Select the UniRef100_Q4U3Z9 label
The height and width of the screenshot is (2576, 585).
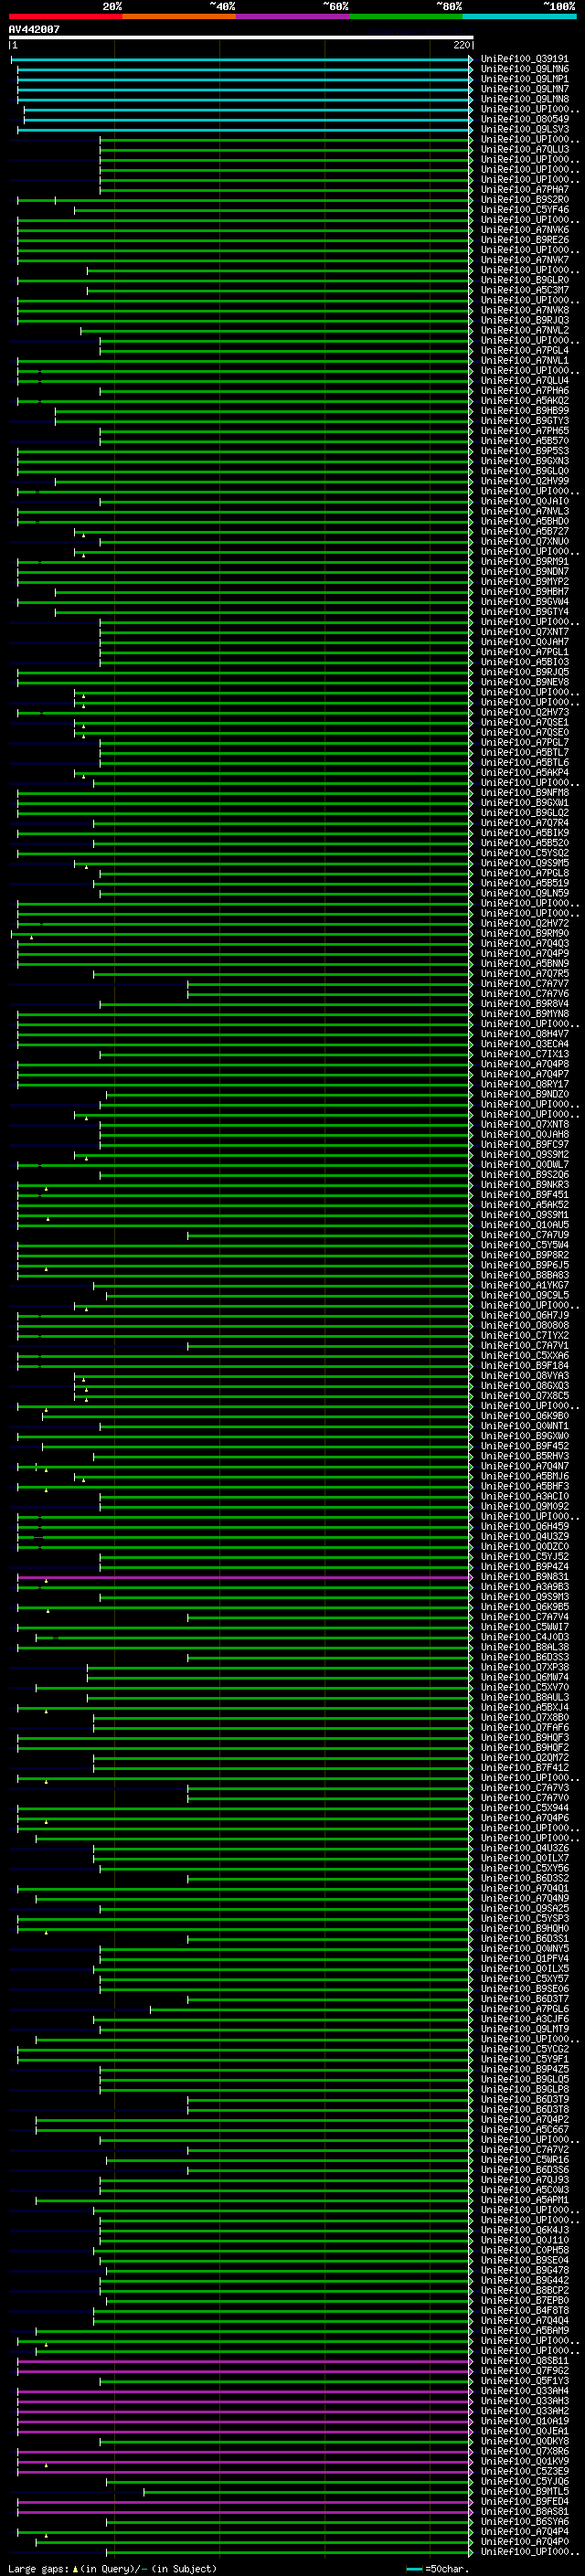coord(524,1537)
